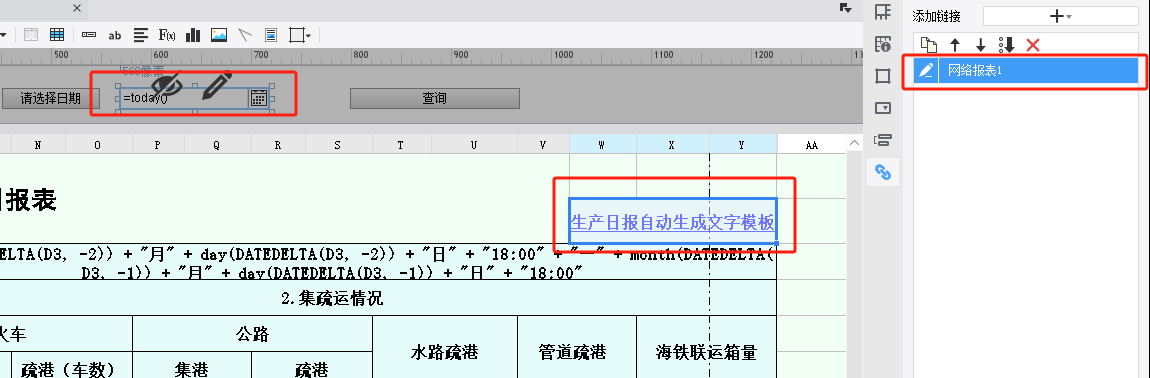The width and height of the screenshot is (1150, 378).
Task: Click the '2.集疏运情况' header cell
Action: [332, 299]
